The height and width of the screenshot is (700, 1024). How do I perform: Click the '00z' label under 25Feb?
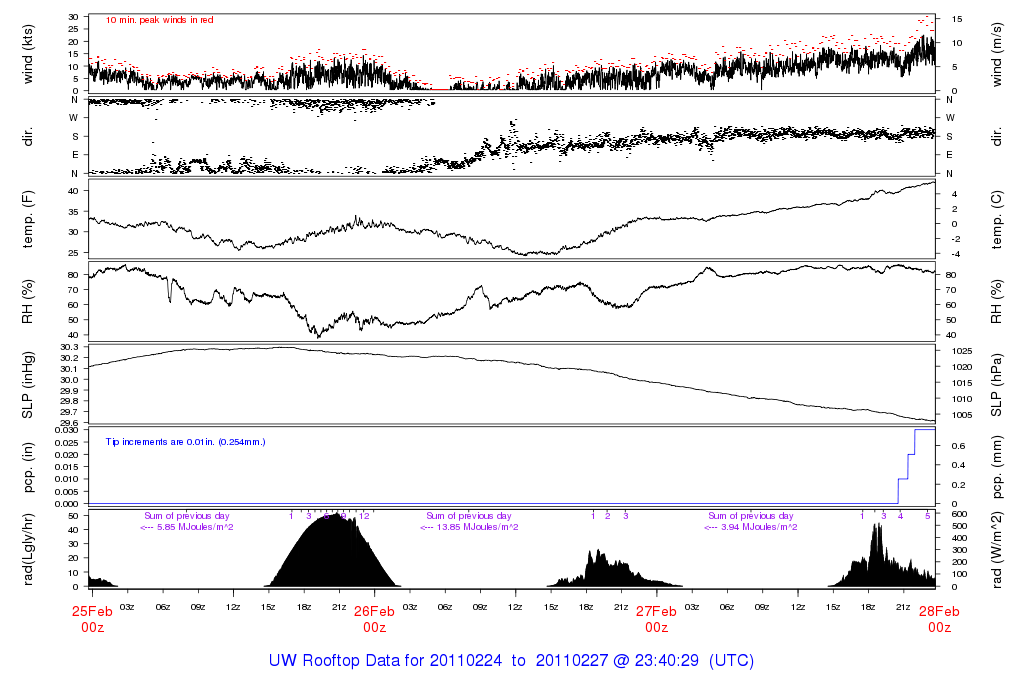tap(92, 628)
